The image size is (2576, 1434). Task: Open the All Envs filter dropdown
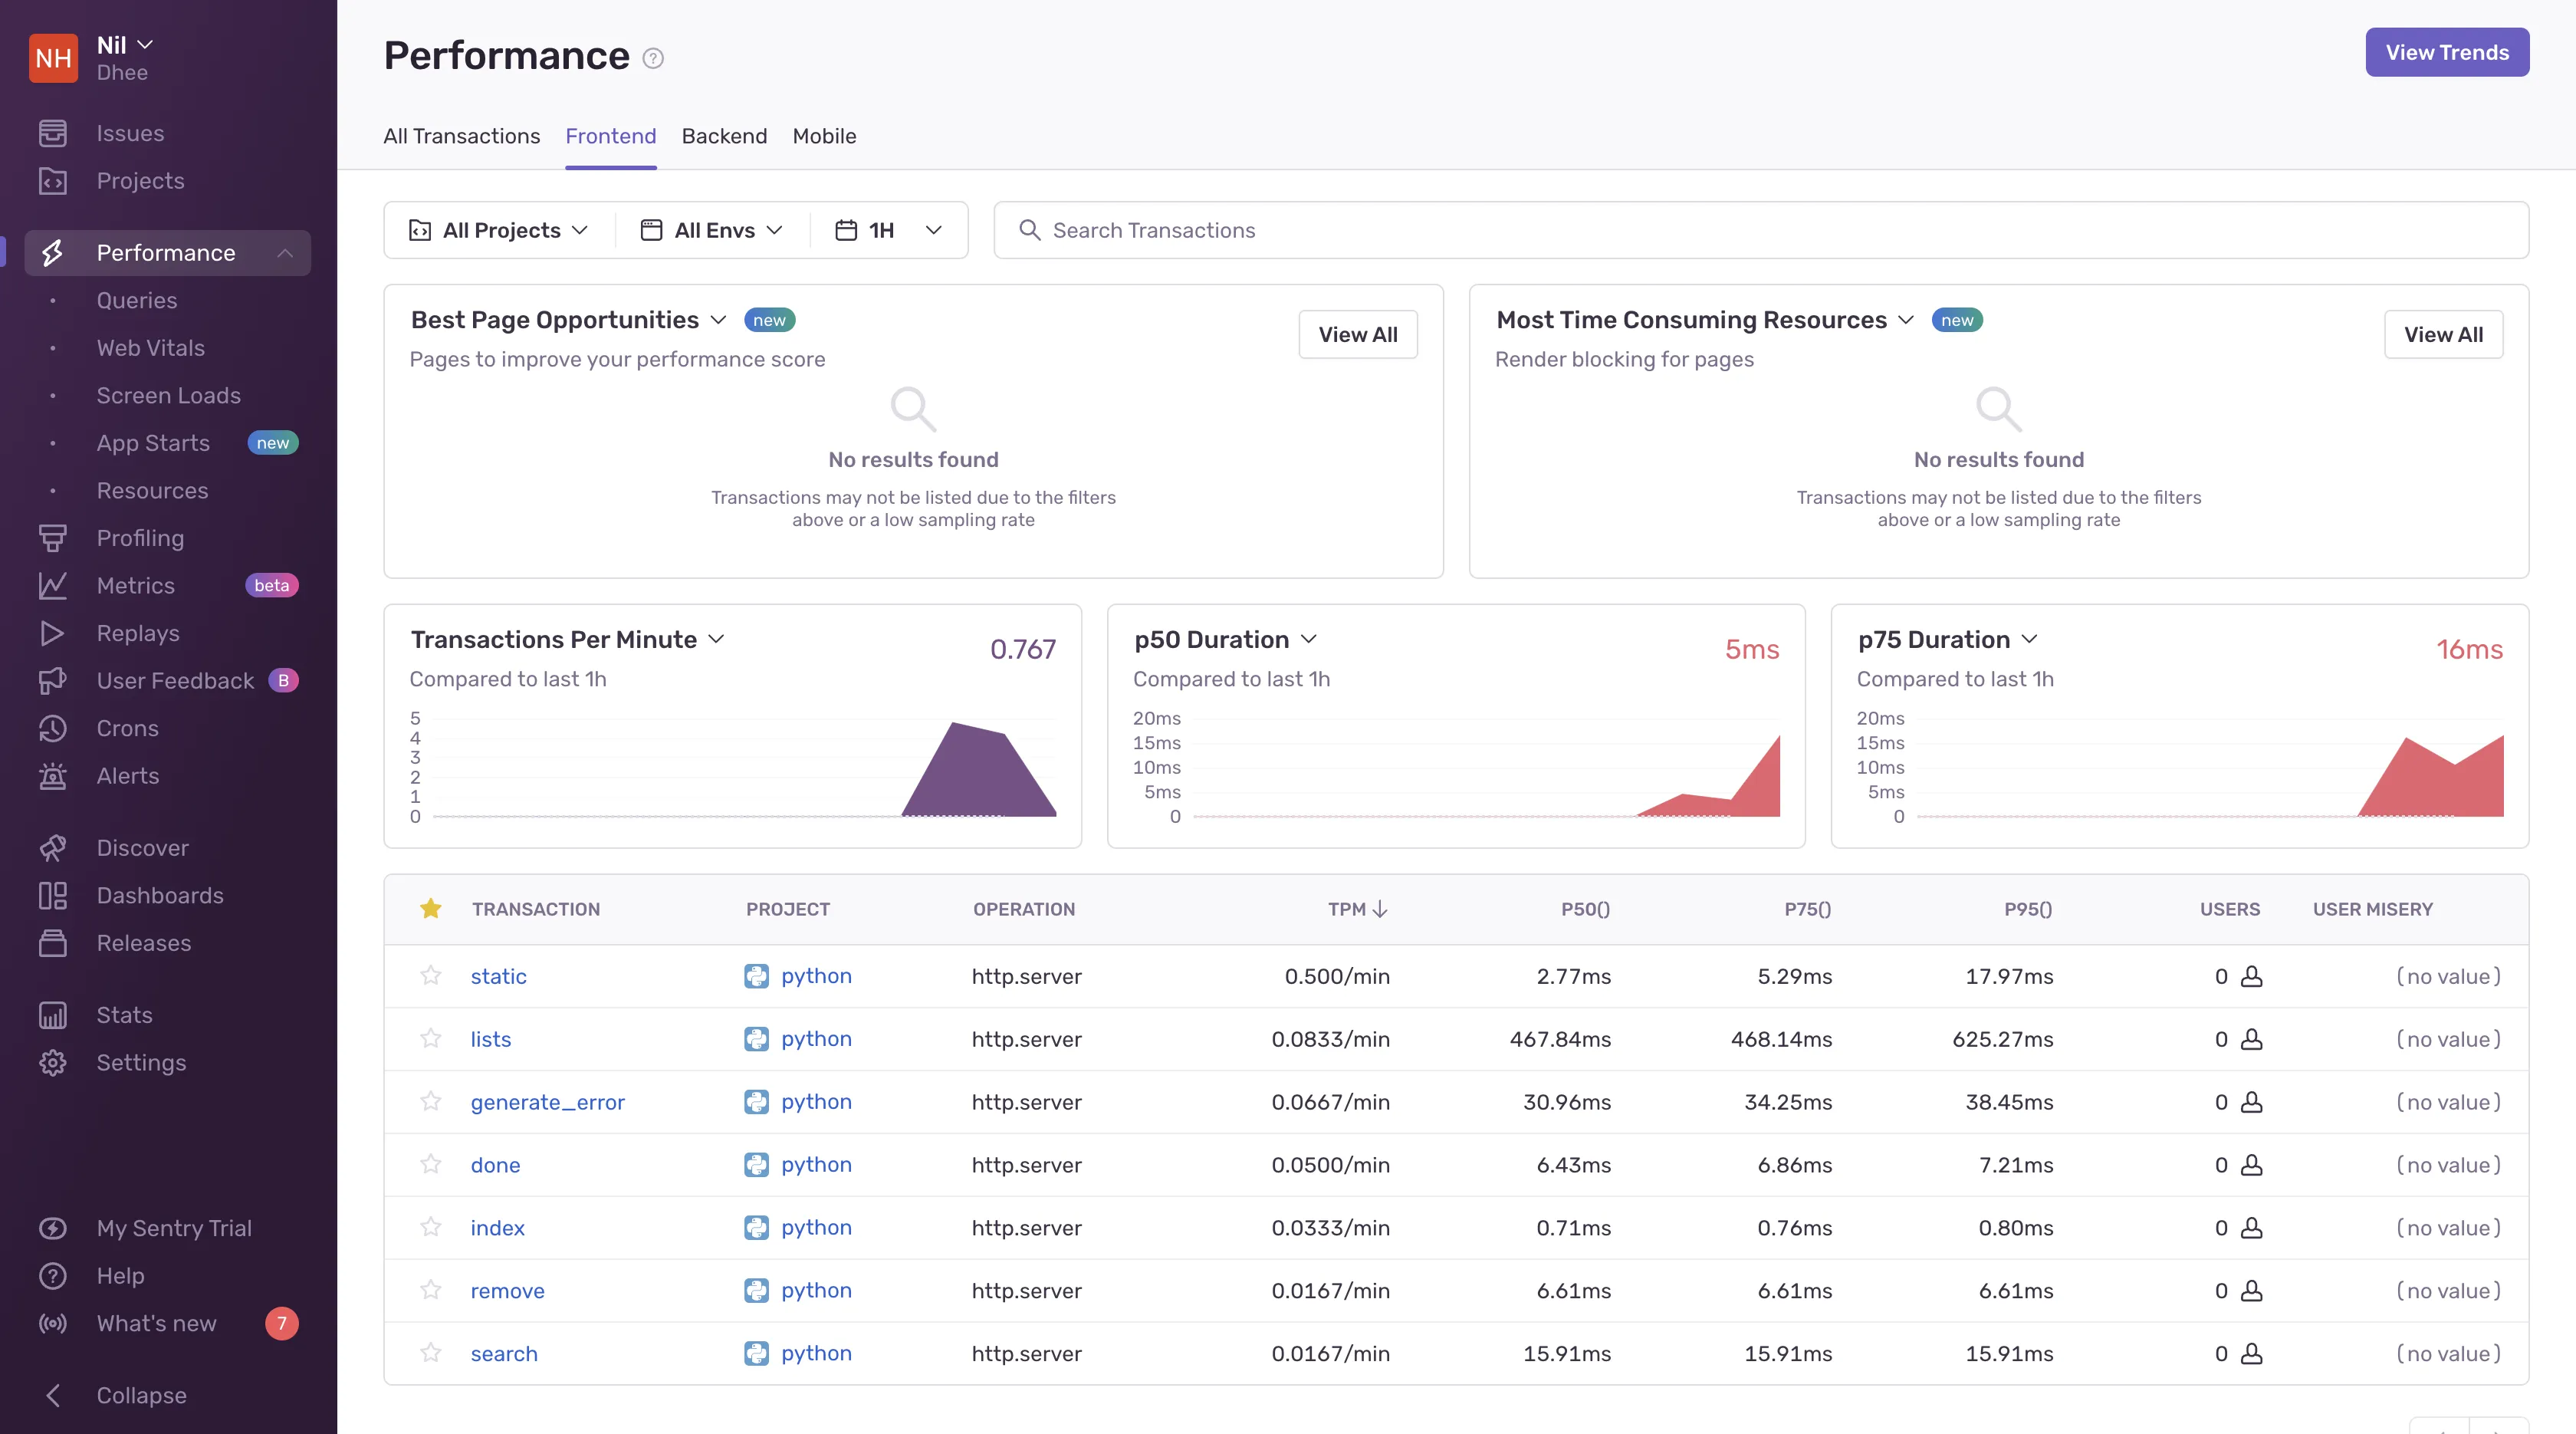click(x=712, y=230)
